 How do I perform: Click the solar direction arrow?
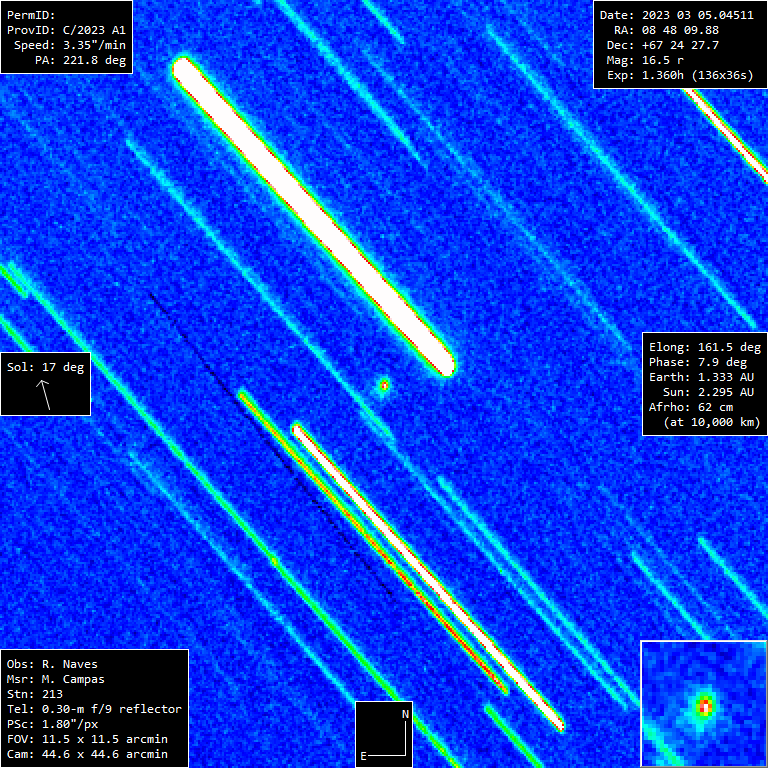(44, 395)
